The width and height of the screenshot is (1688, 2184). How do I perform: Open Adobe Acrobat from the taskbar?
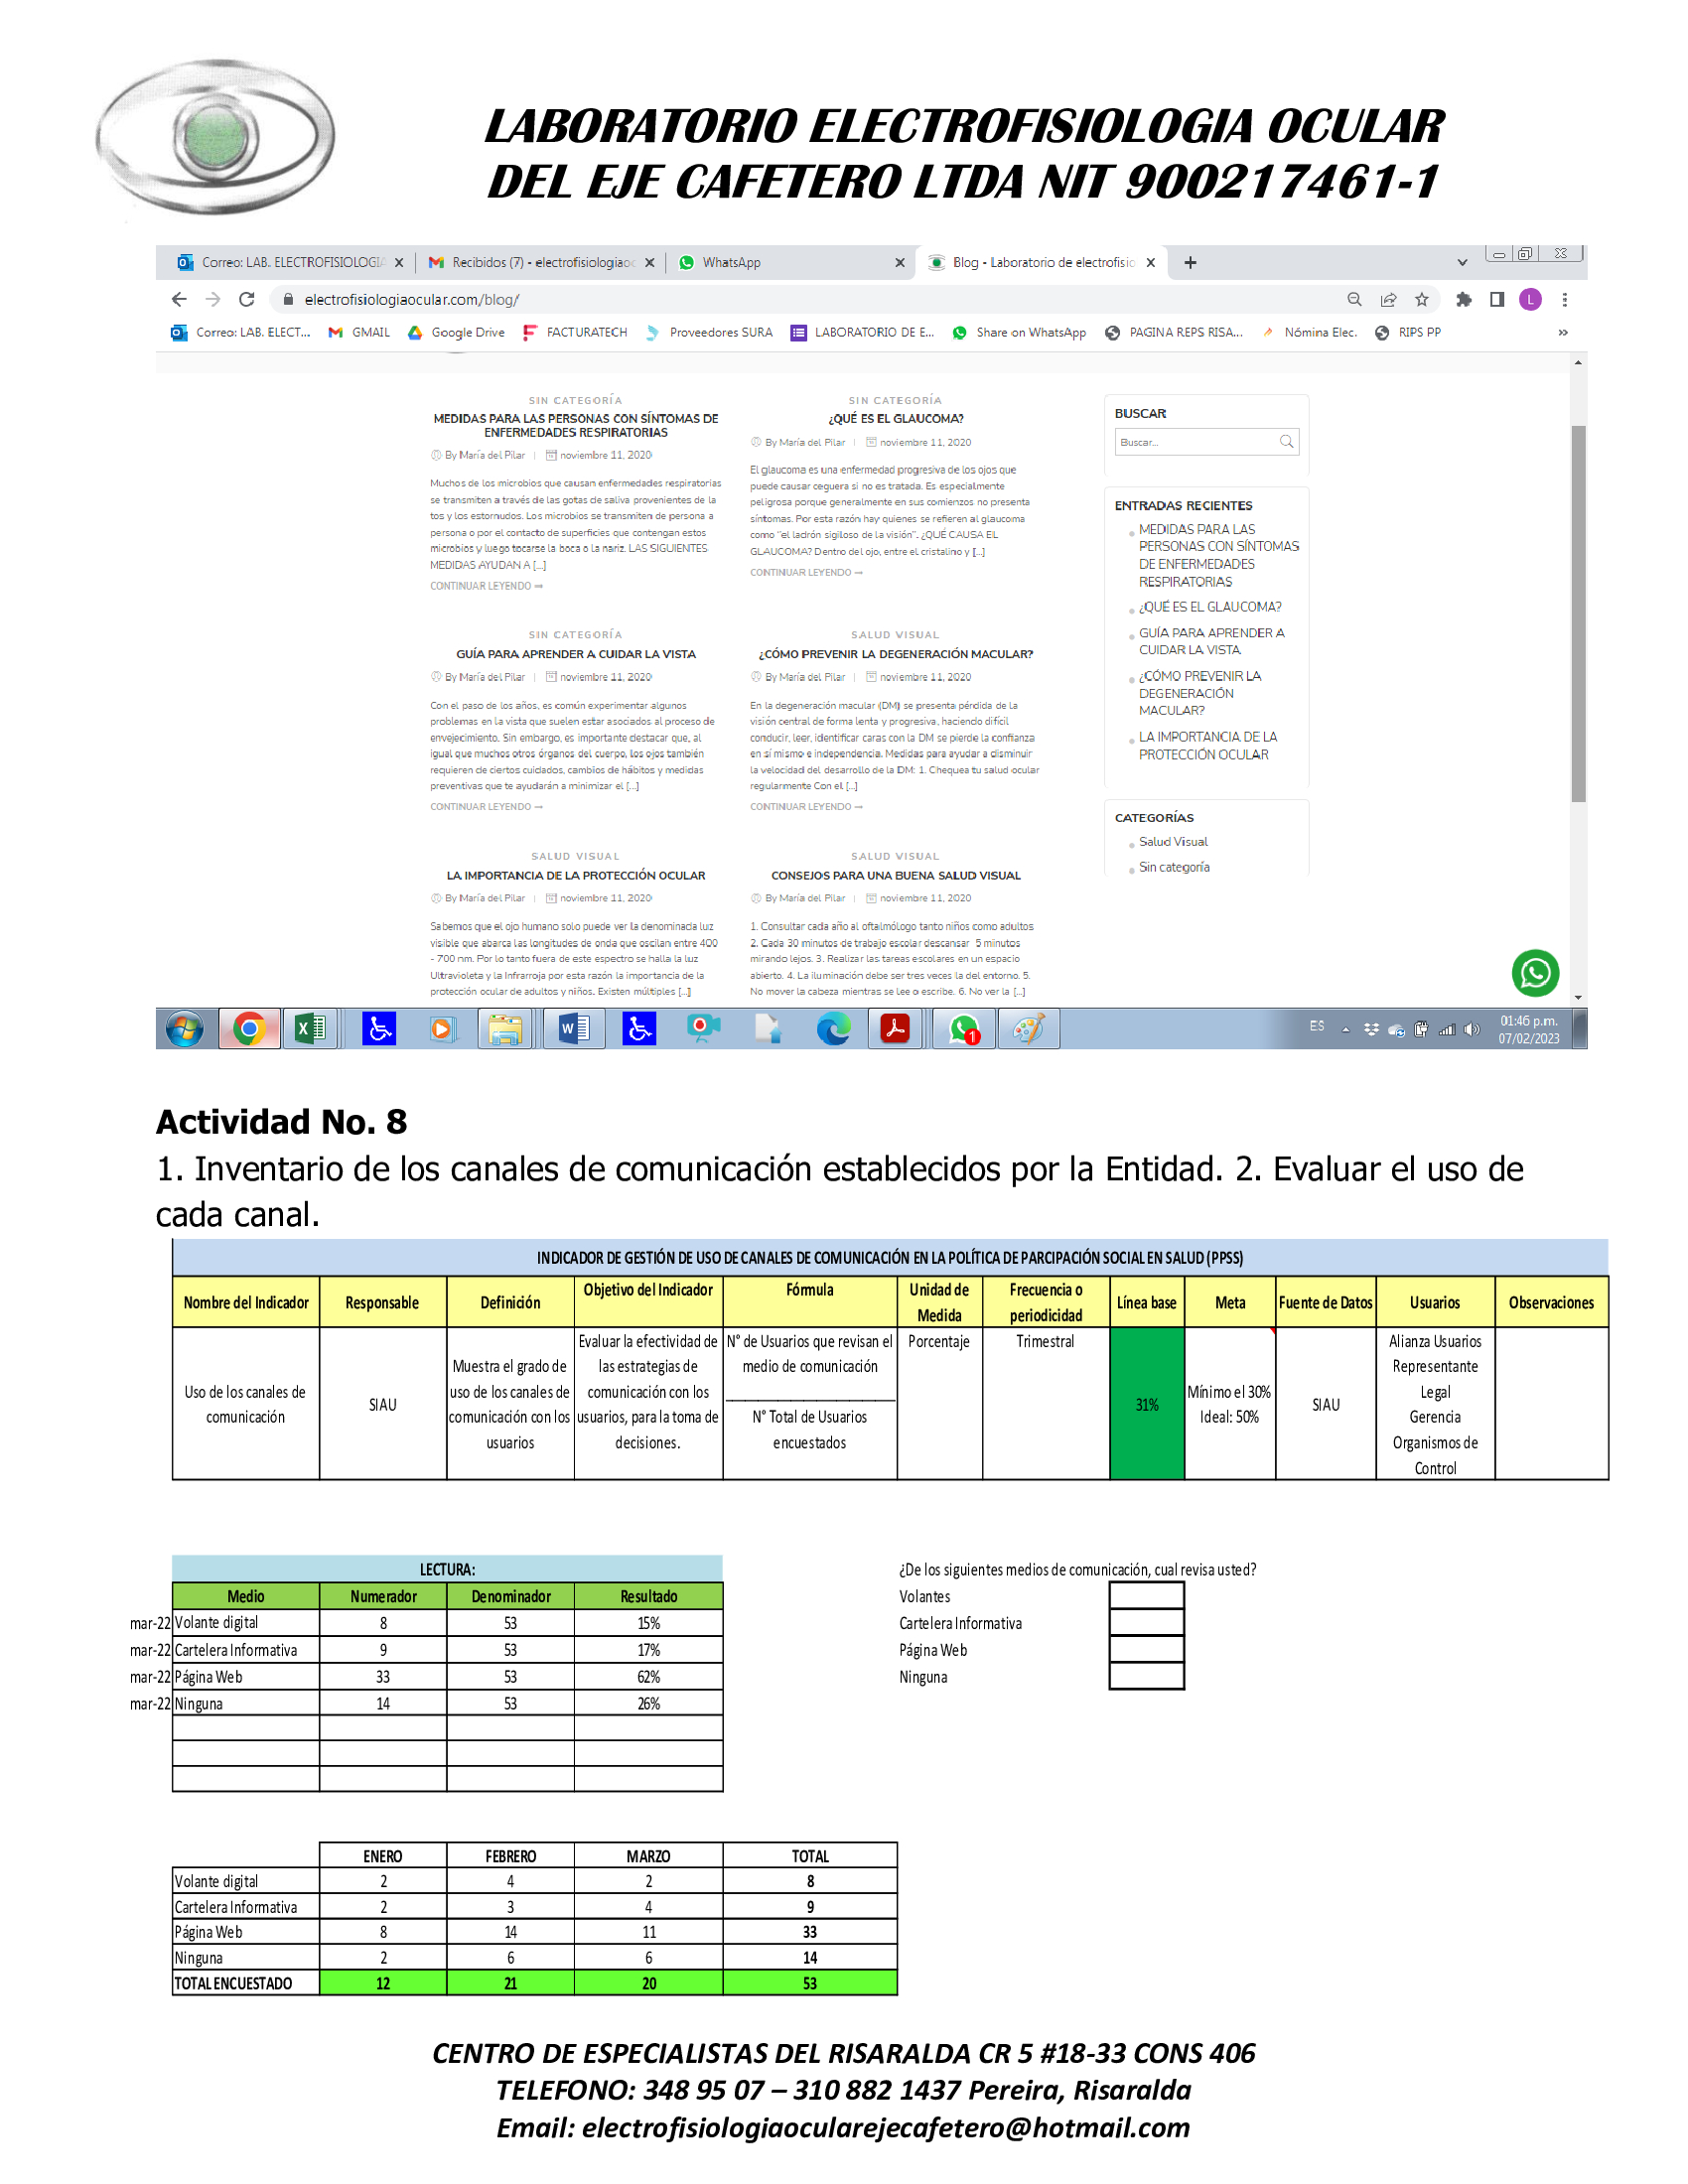(895, 1028)
